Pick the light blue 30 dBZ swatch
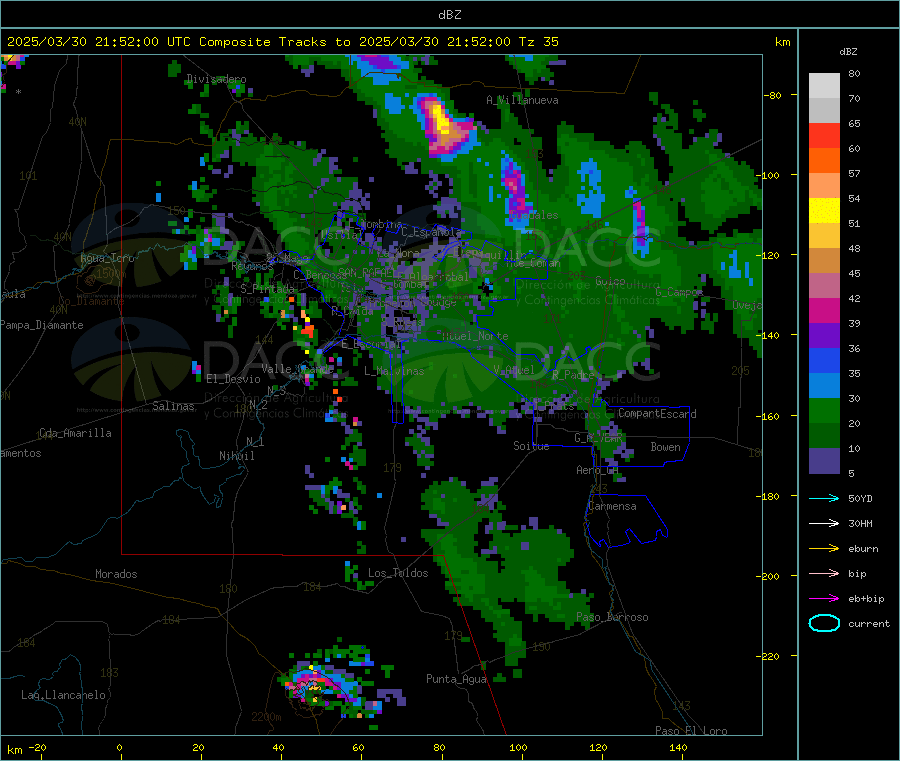The image size is (900, 761). pyautogui.click(x=824, y=385)
